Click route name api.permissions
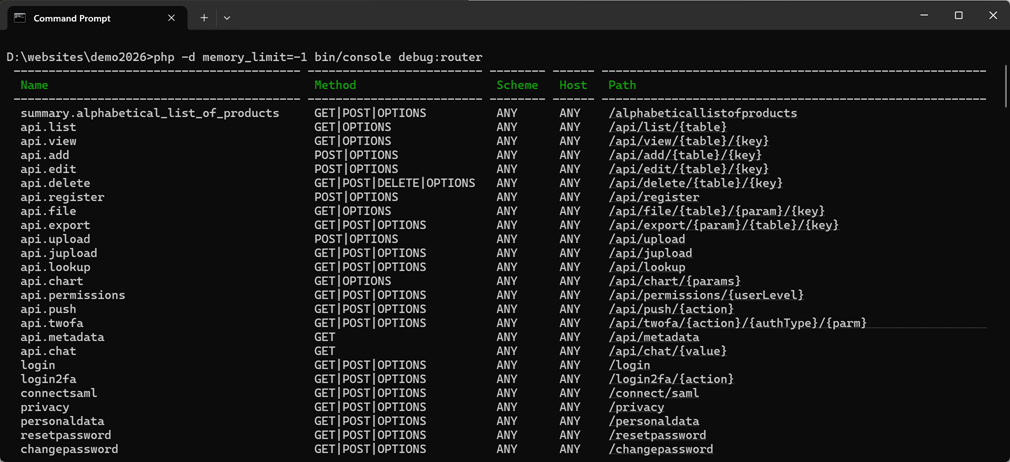 tap(73, 295)
